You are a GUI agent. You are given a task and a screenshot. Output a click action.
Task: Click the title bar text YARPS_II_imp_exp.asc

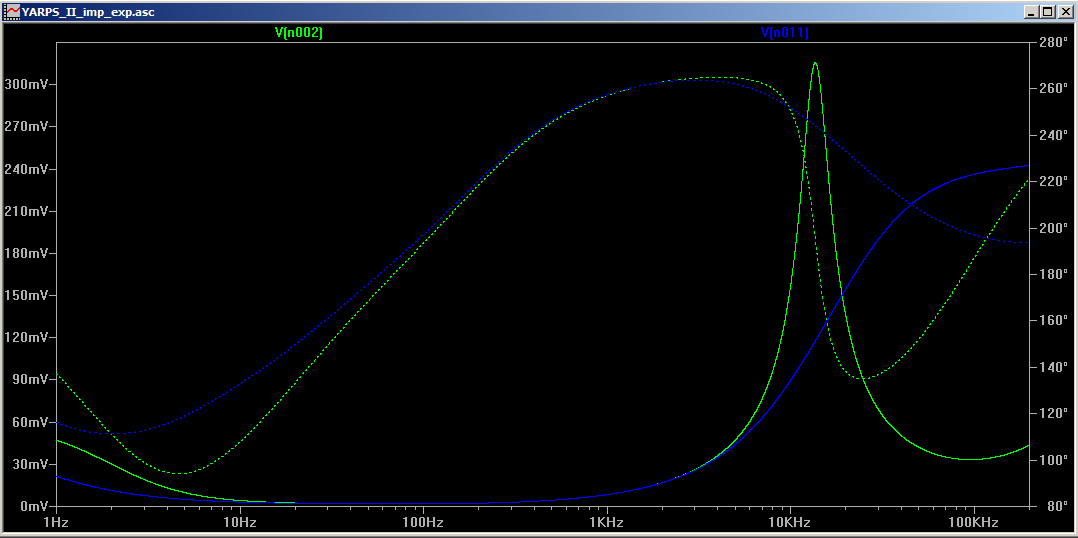[88, 12]
